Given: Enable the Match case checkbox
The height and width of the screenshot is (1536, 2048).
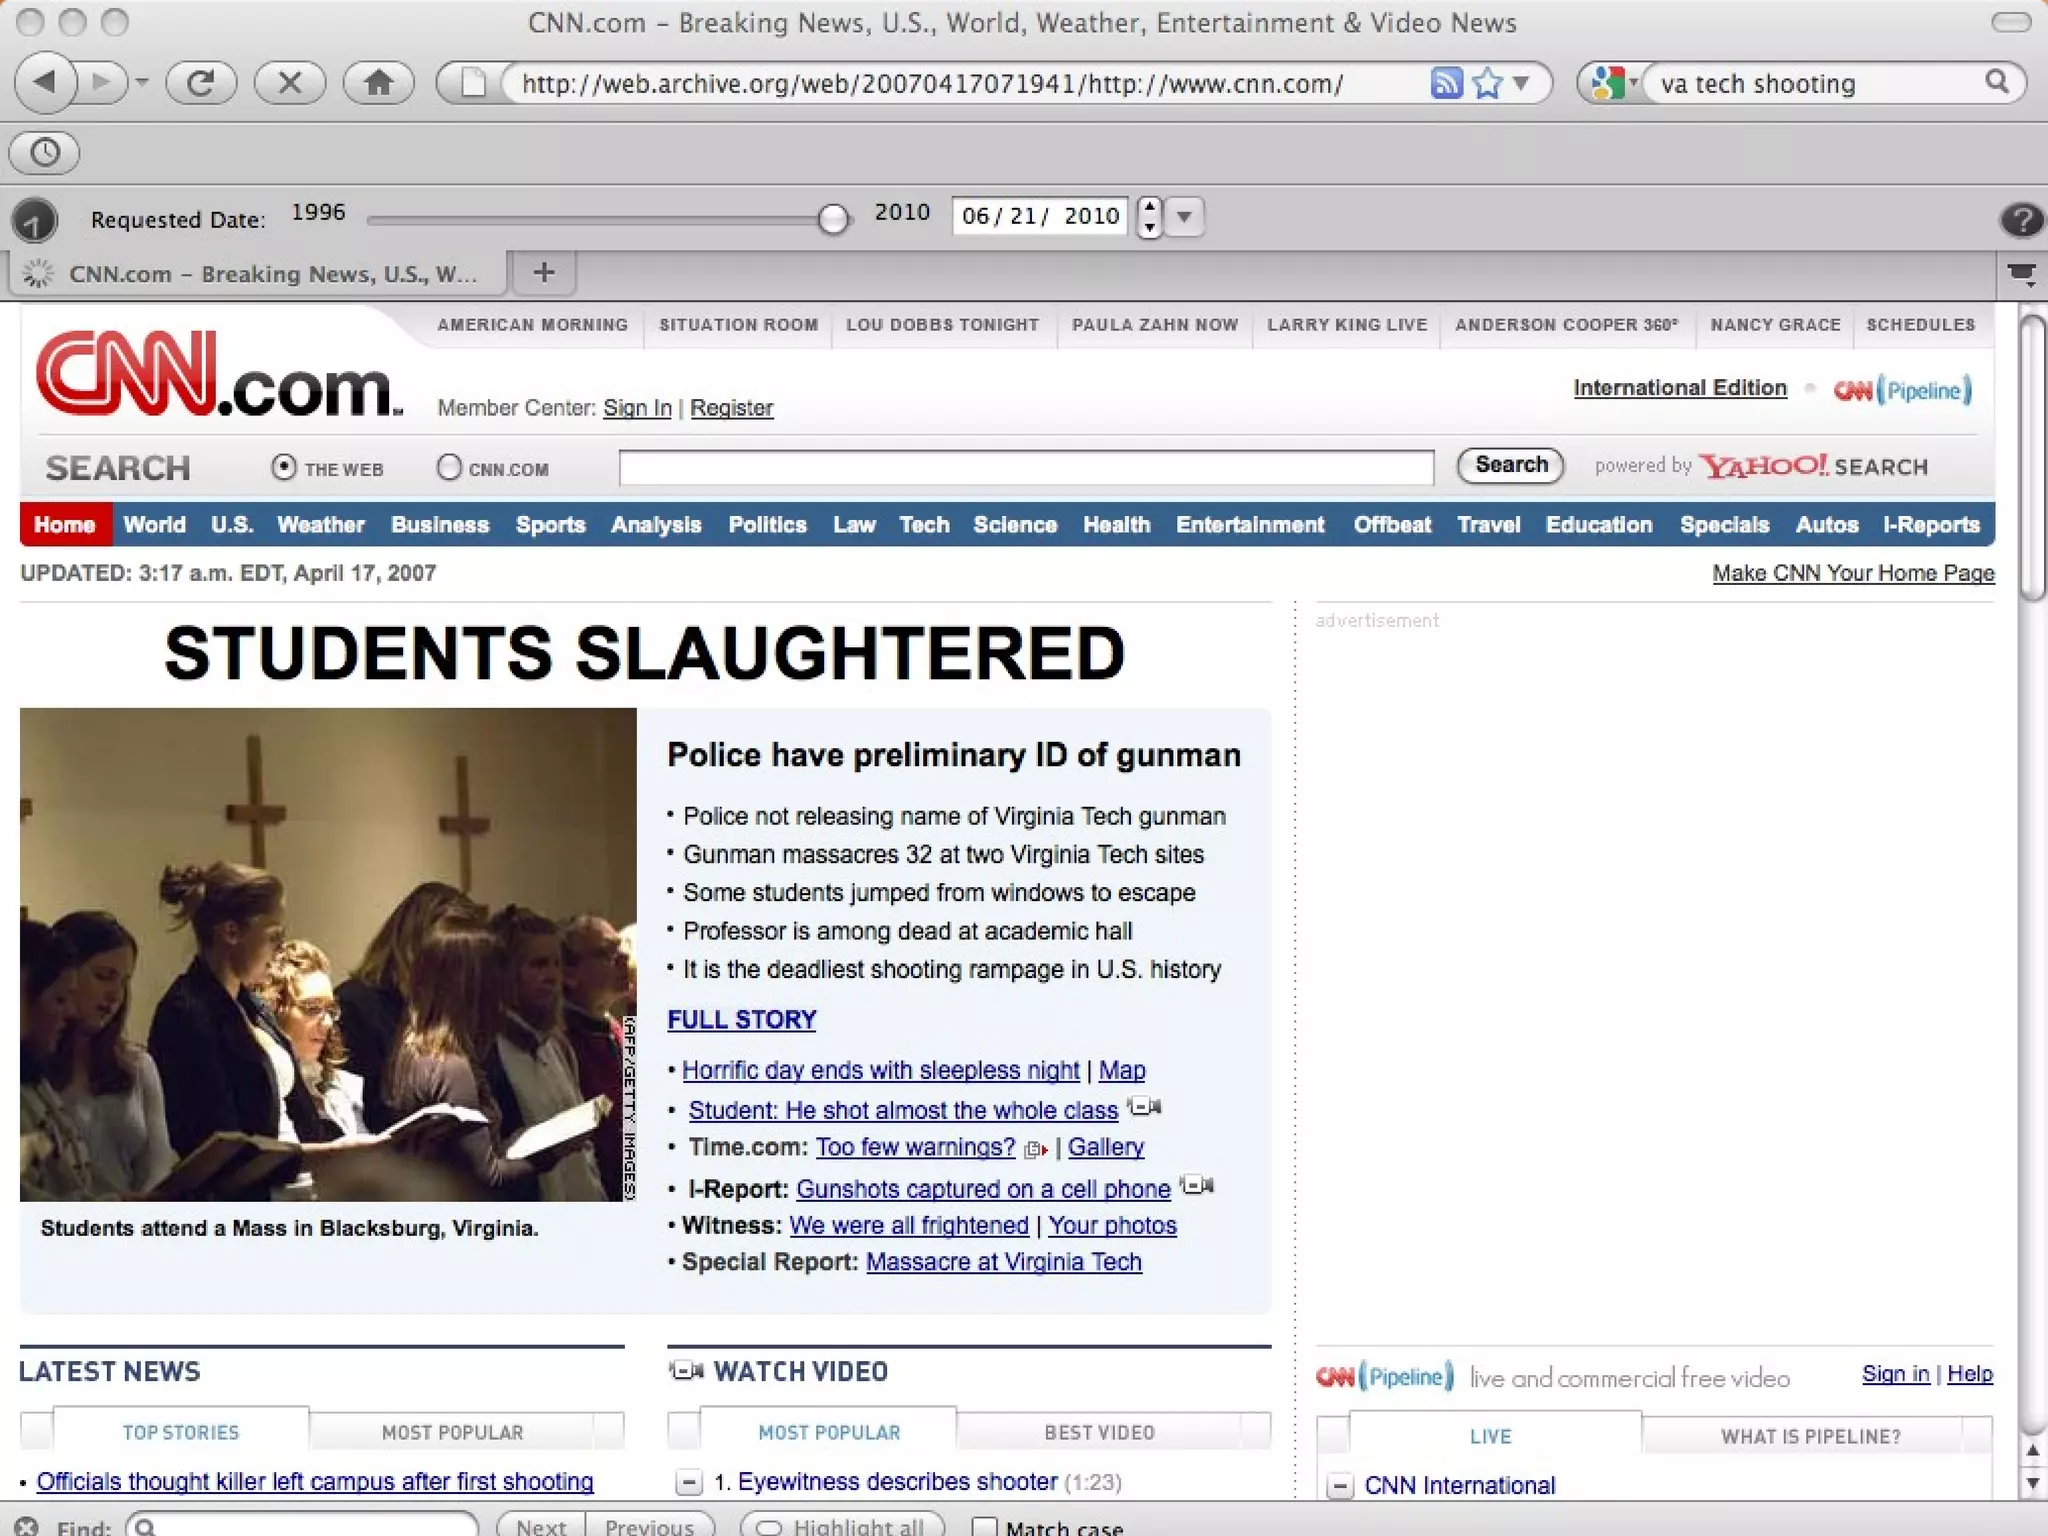Looking at the screenshot, I should click(985, 1526).
